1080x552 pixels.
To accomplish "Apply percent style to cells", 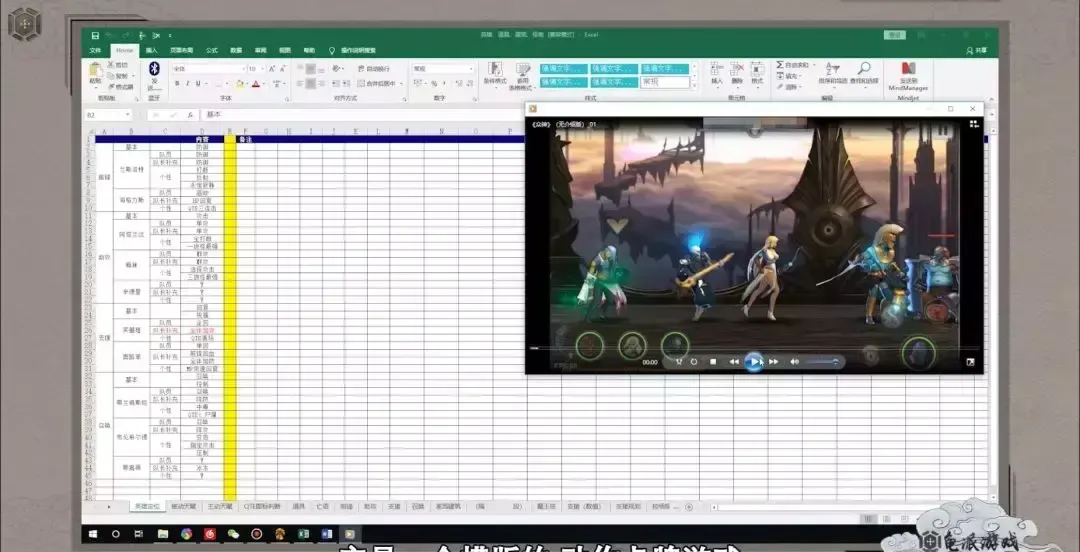I will coord(434,83).
